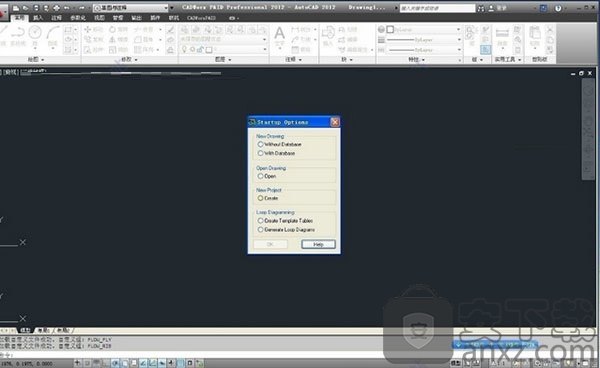600x368 pixels.
Task: Click the Move tool in modify panel
Action: [x=93, y=29]
